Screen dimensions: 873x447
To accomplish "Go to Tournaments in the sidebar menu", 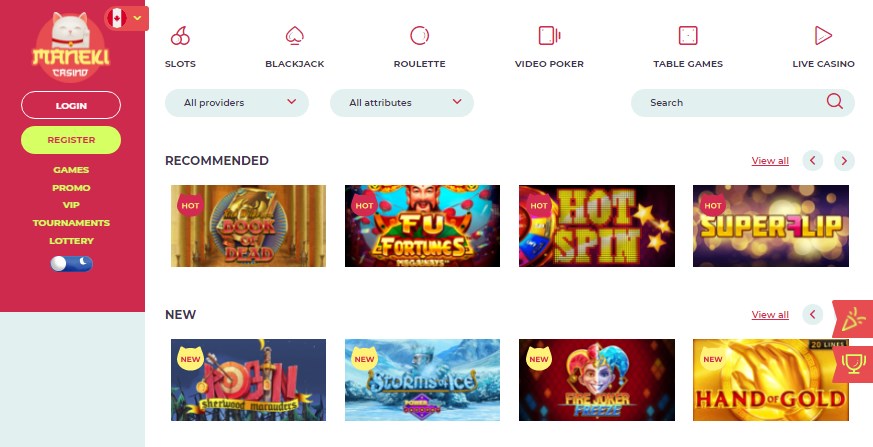I will (x=71, y=223).
